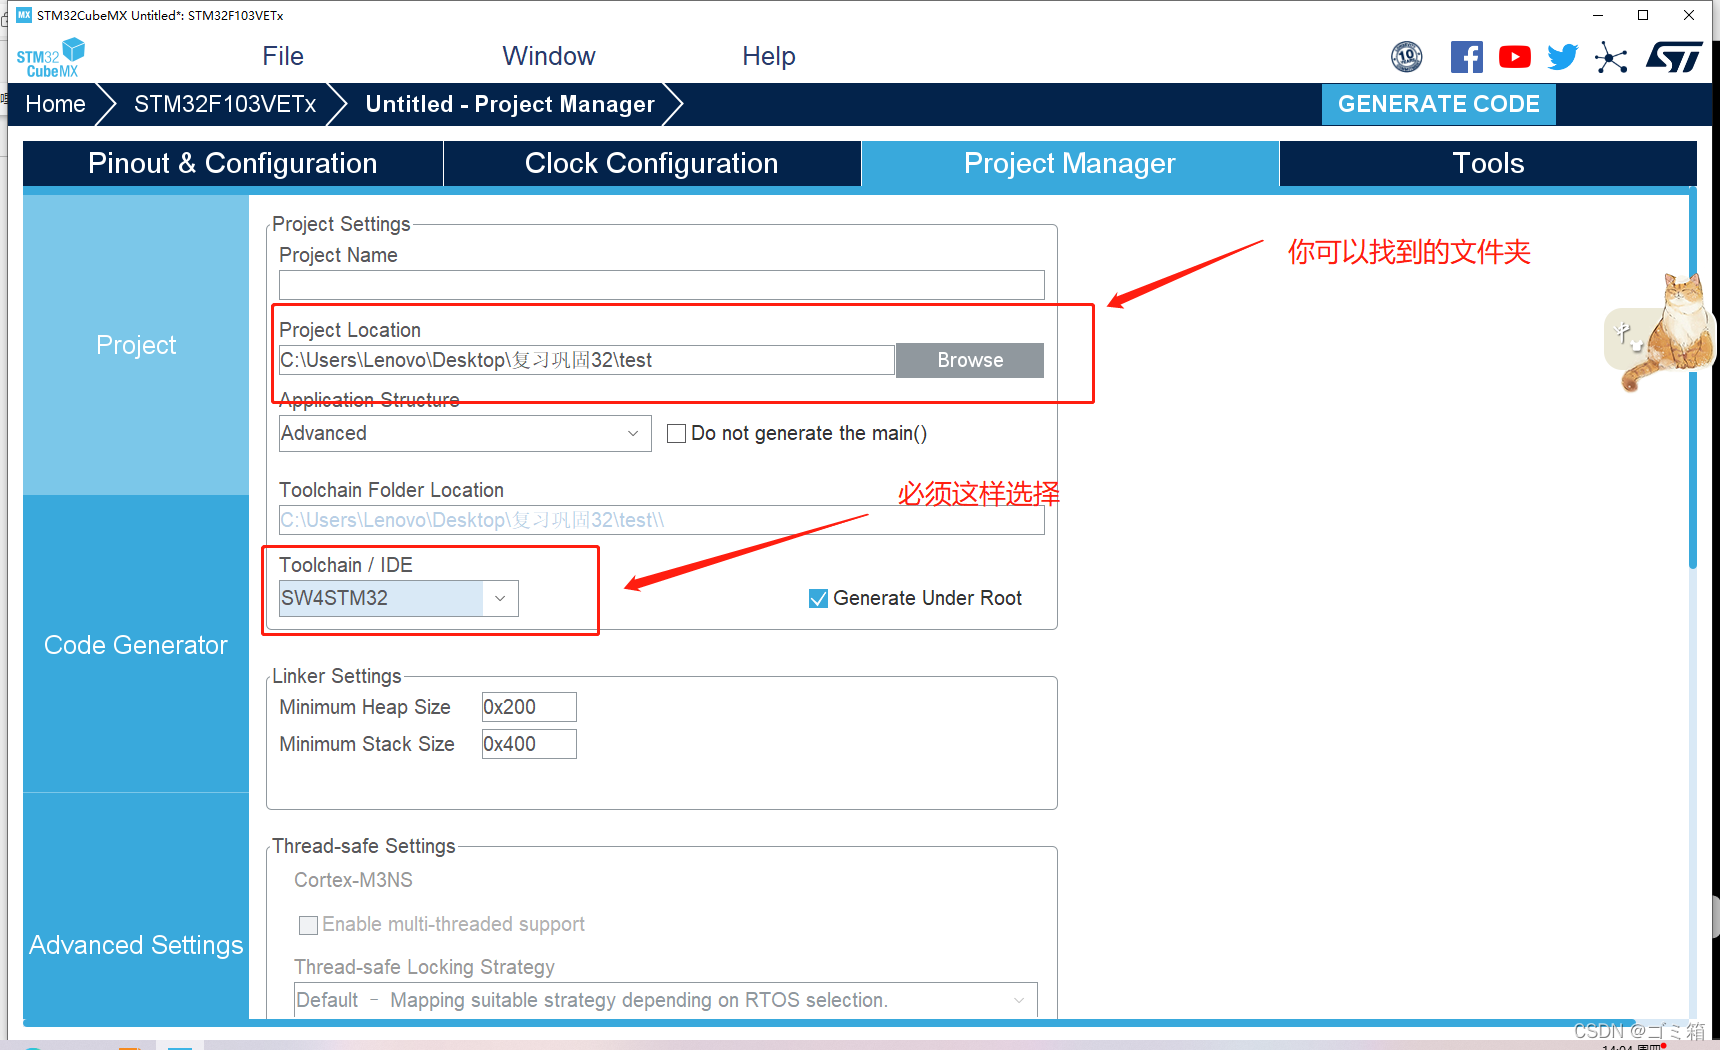Close the STM32CubeMX window
Viewport: 1720px width, 1050px height.
pyautogui.click(x=1689, y=15)
